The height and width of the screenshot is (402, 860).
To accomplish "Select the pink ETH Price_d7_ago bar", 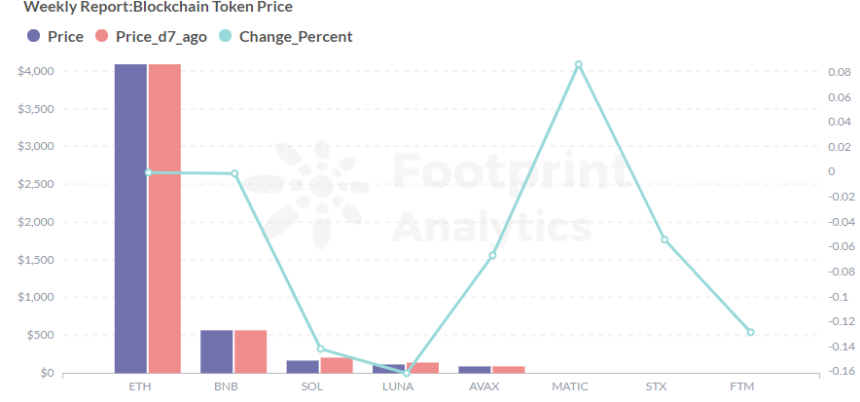I will point(165,218).
